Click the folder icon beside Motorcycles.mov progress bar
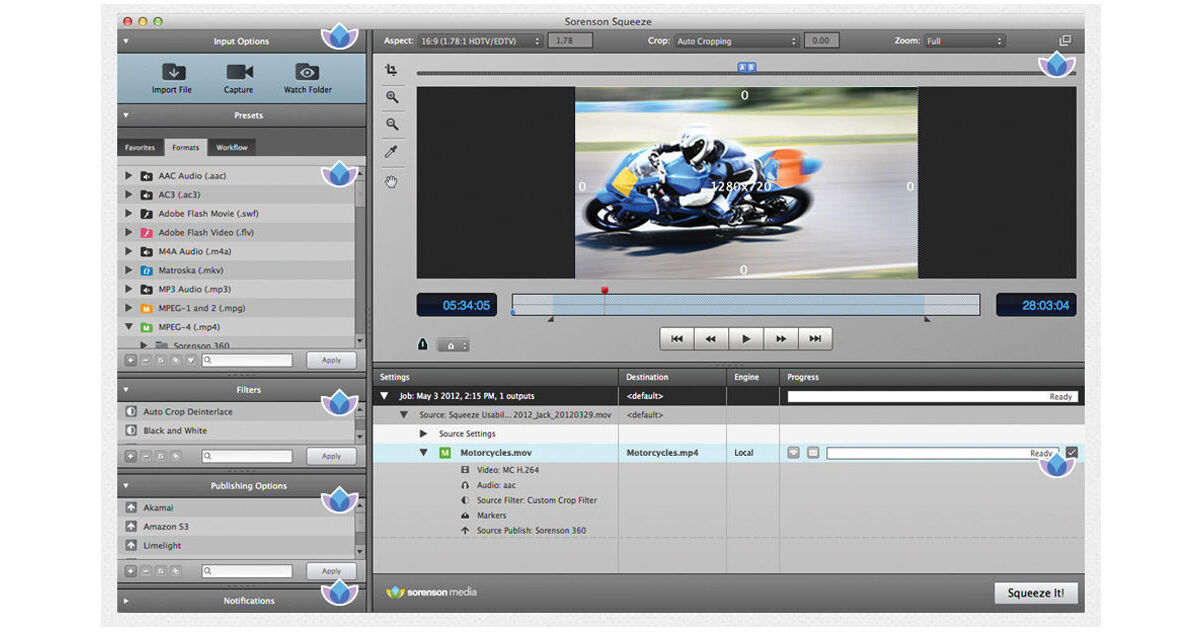Screen dimensions: 1203x632 coord(813,453)
